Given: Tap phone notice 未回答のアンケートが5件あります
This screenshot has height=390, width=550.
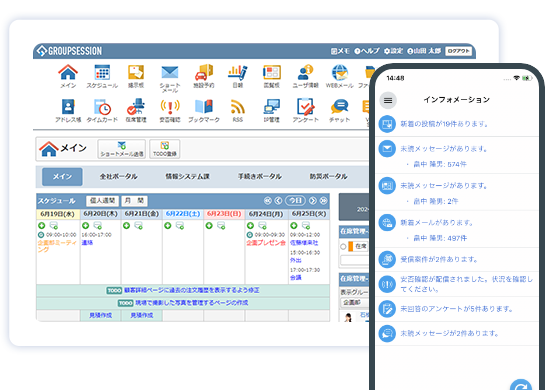Looking at the screenshot, I should pos(456,309).
